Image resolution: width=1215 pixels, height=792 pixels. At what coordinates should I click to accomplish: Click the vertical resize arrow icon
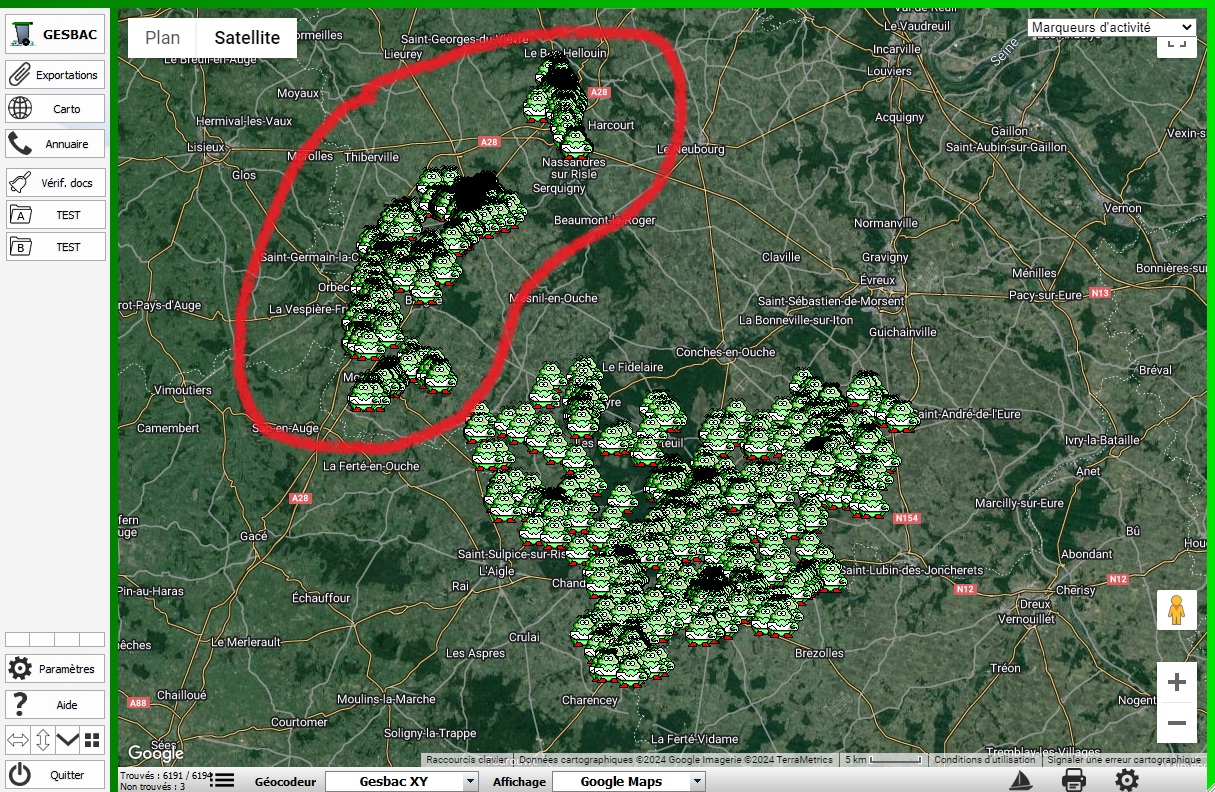(x=43, y=740)
